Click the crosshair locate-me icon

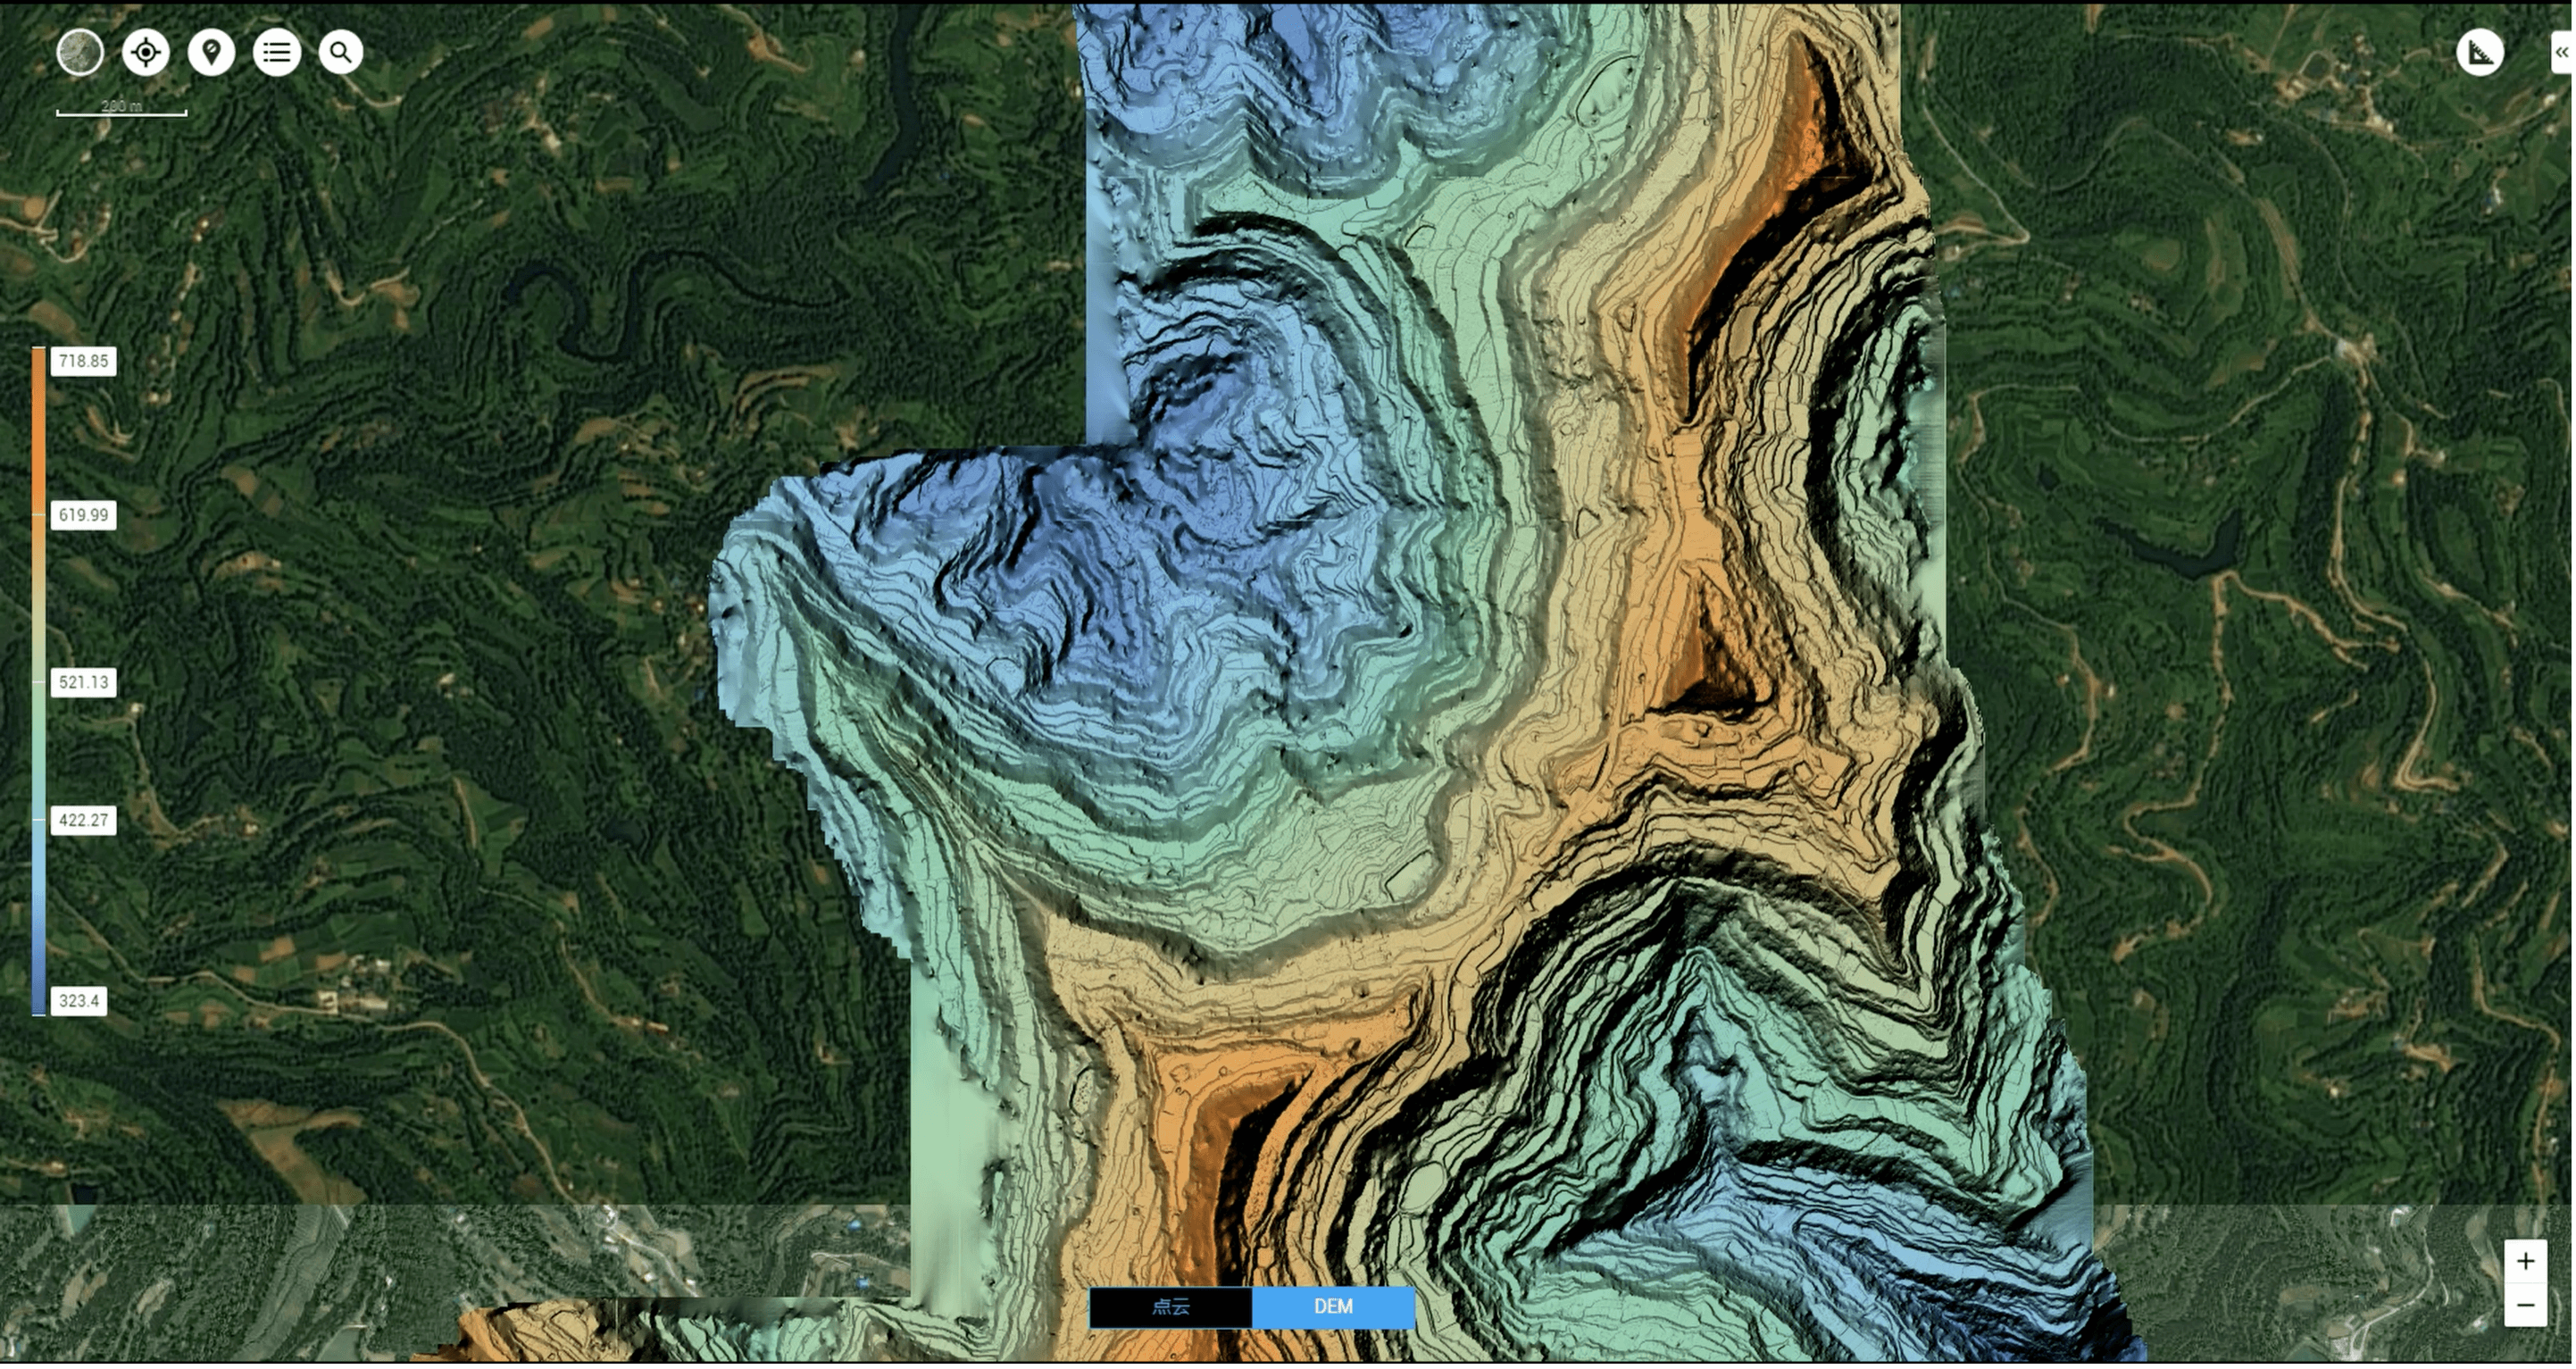[x=146, y=52]
